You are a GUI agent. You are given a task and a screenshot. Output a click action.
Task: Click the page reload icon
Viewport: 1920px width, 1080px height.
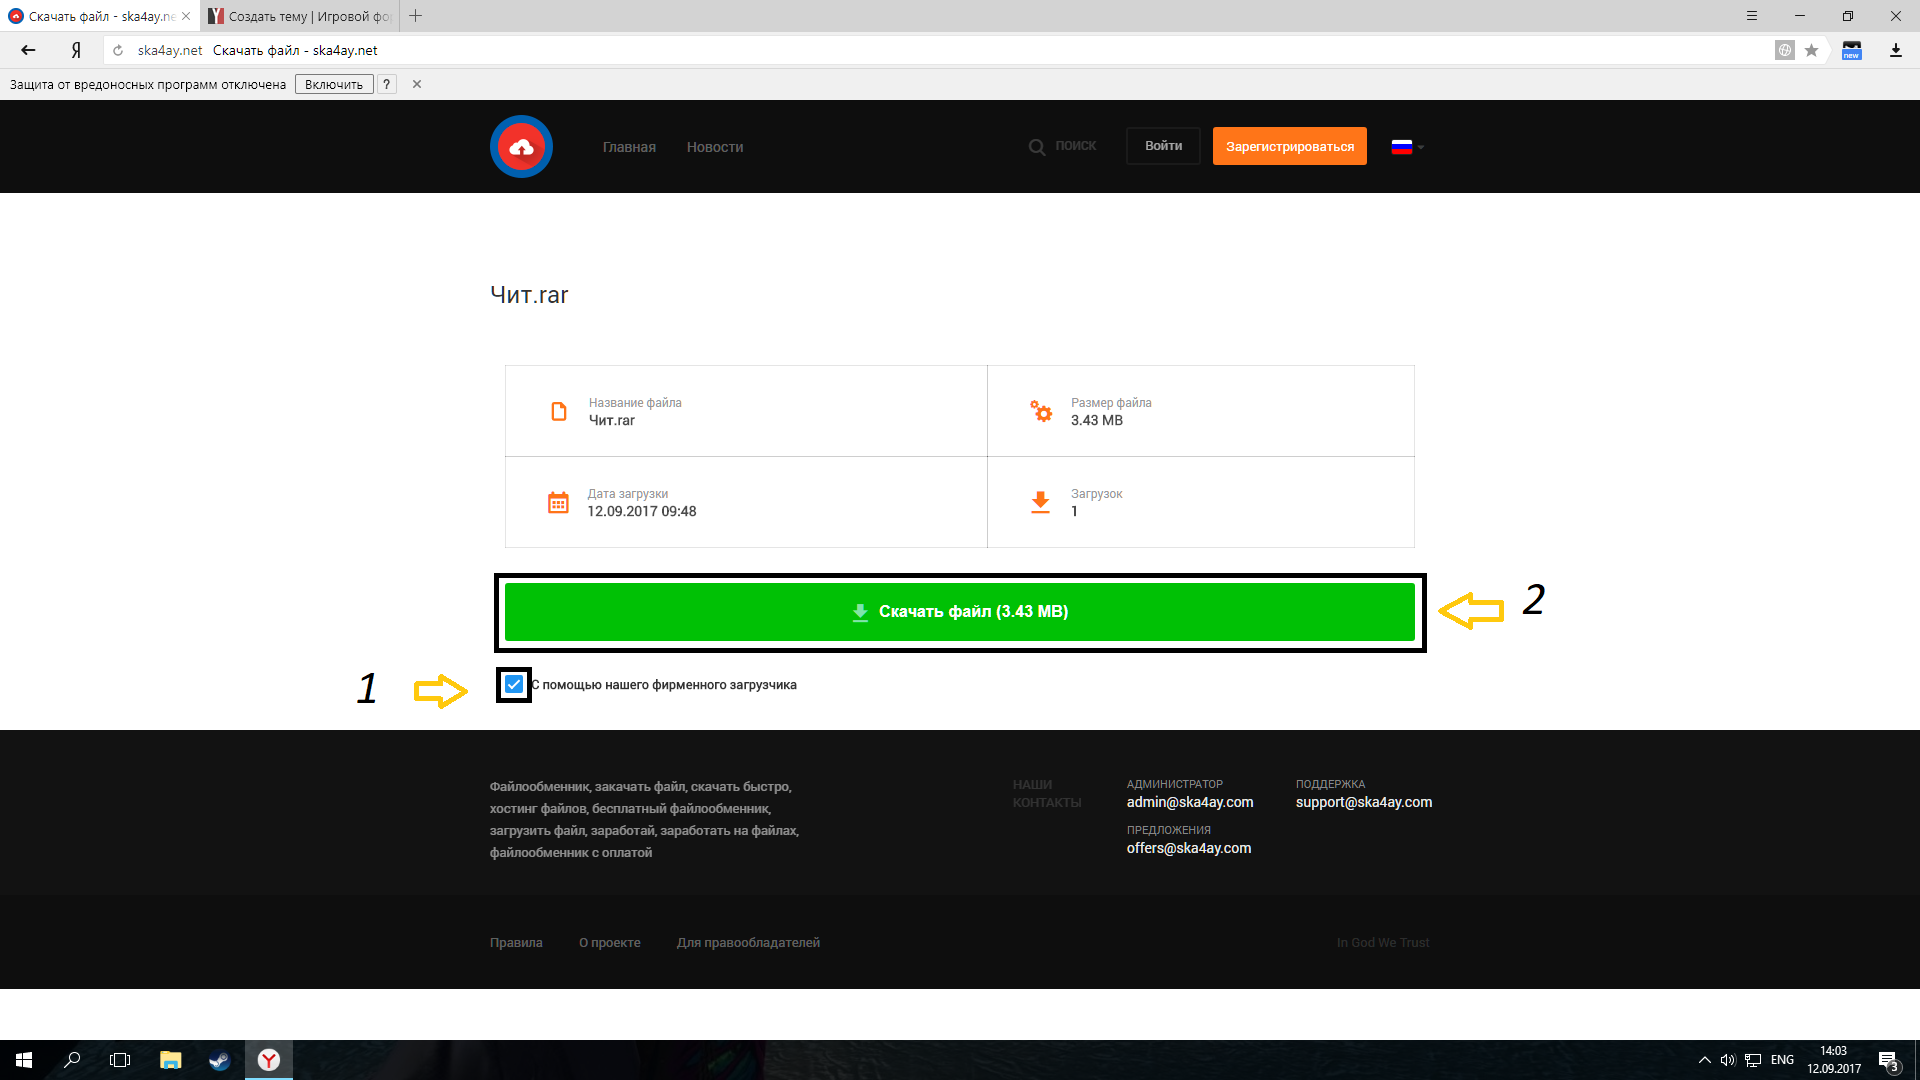pos(118,50)
